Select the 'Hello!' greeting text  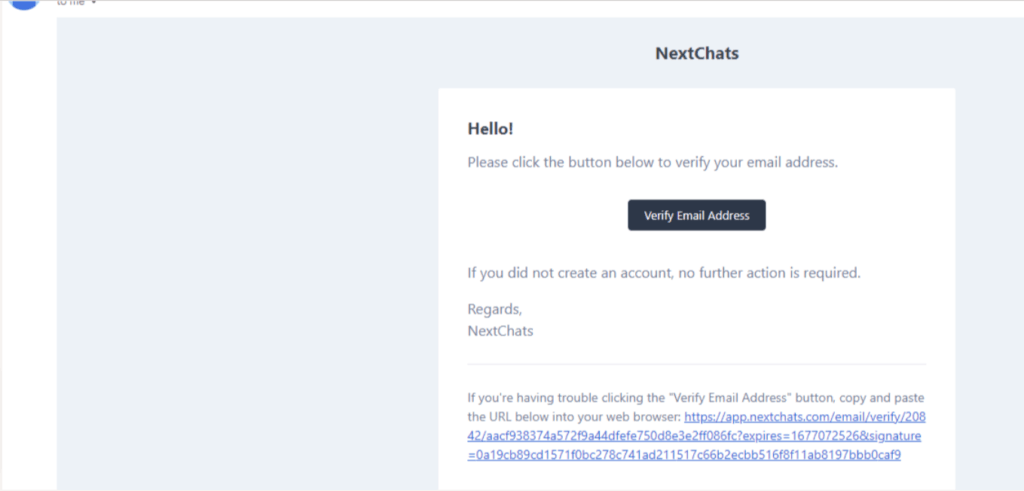click(490, 129)
